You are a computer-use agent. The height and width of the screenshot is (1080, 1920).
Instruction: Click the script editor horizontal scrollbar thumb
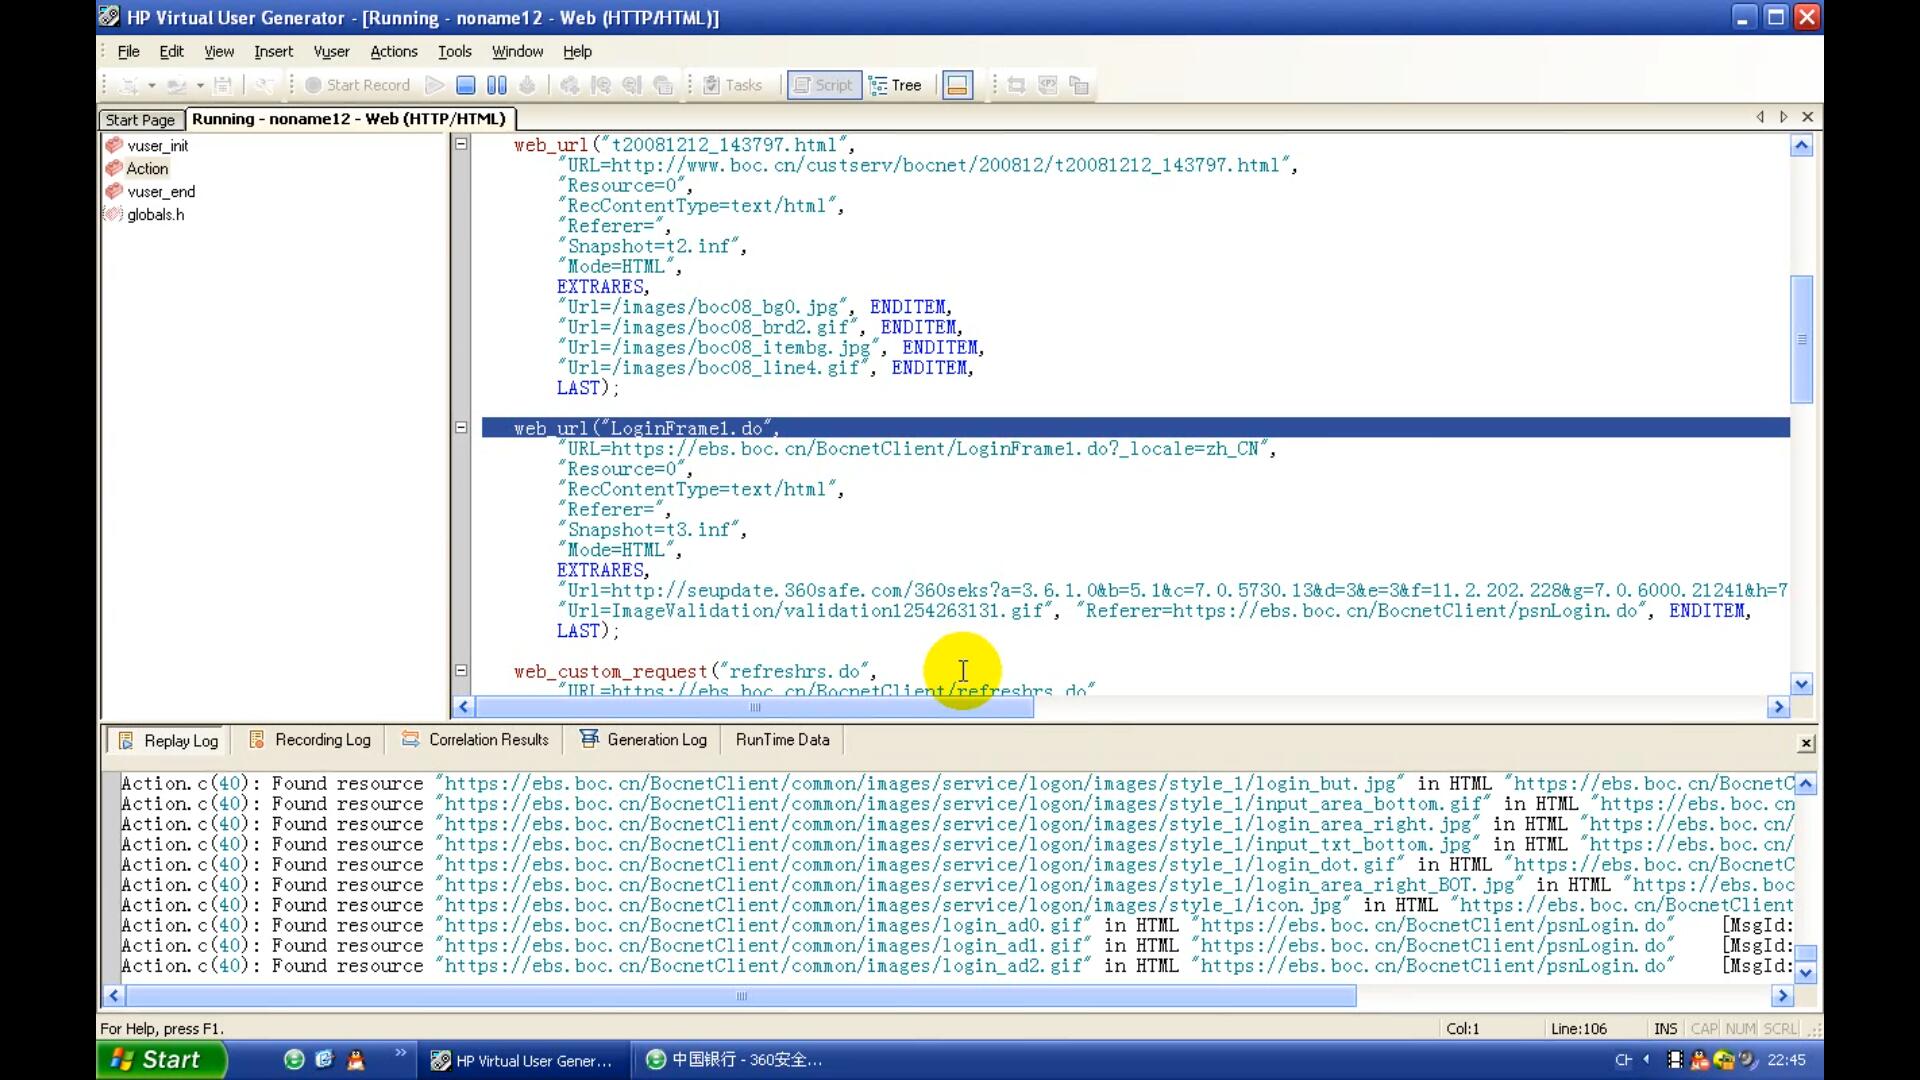(x=755, y=708)
